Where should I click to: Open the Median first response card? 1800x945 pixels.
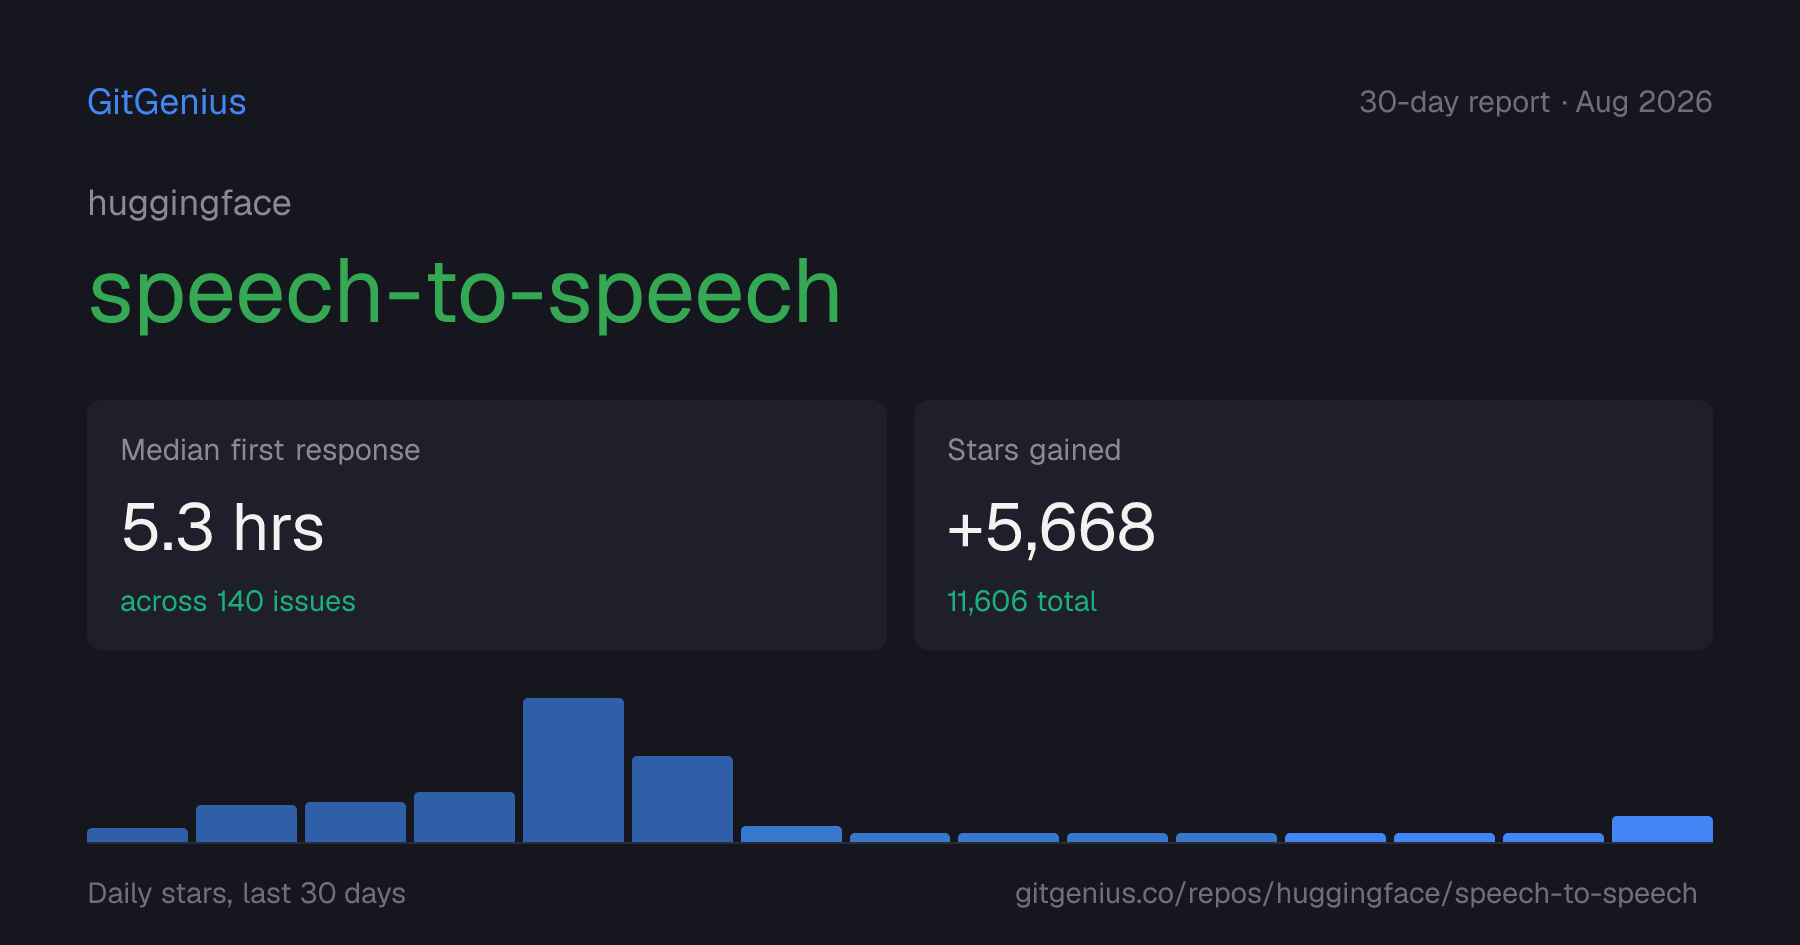coord(487,525)
